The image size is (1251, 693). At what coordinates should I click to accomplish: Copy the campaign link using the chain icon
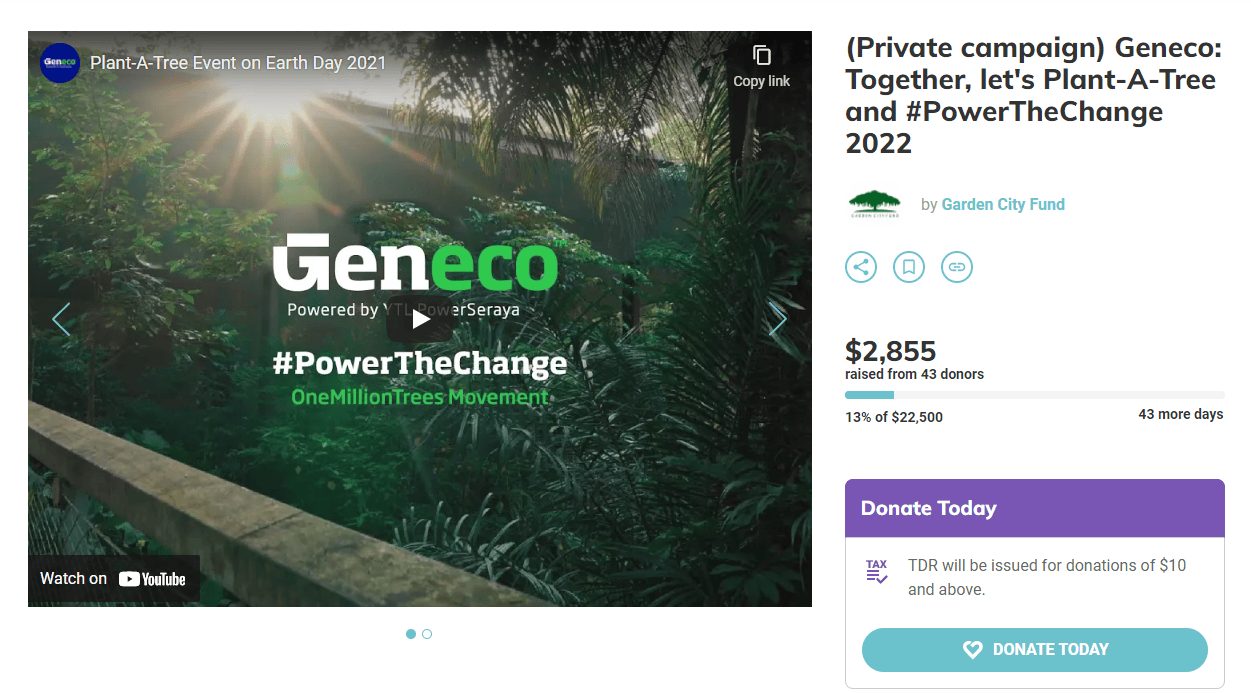(956, 267)
